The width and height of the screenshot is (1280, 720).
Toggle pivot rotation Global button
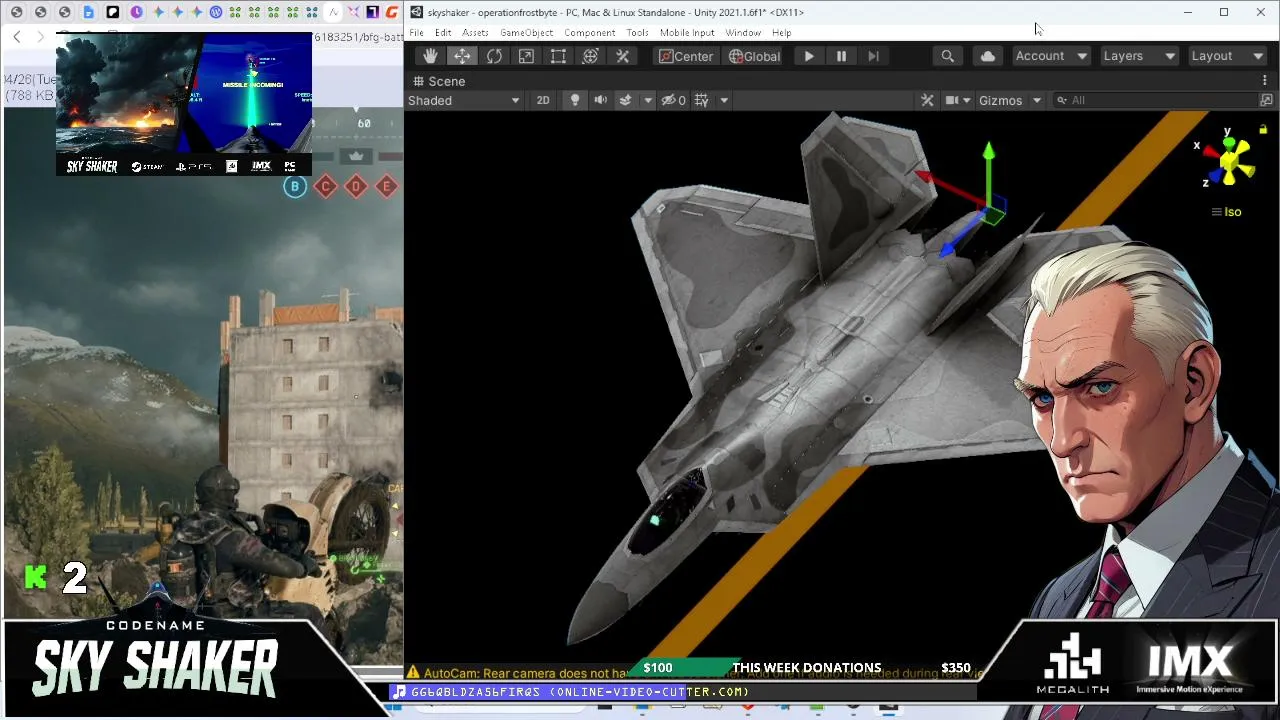[754, 56]
